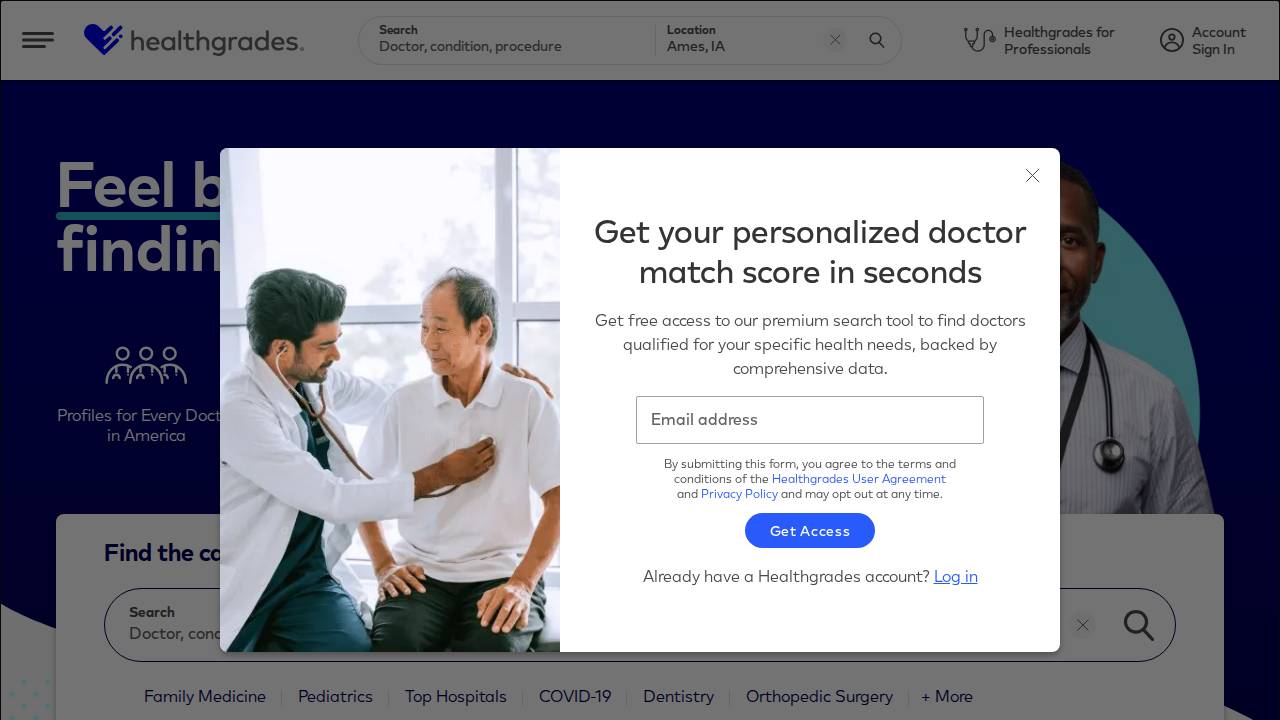Click the Get Access button
This screenshot has height=720, width=1280.
pyautogui.click(x=810, y=531)
